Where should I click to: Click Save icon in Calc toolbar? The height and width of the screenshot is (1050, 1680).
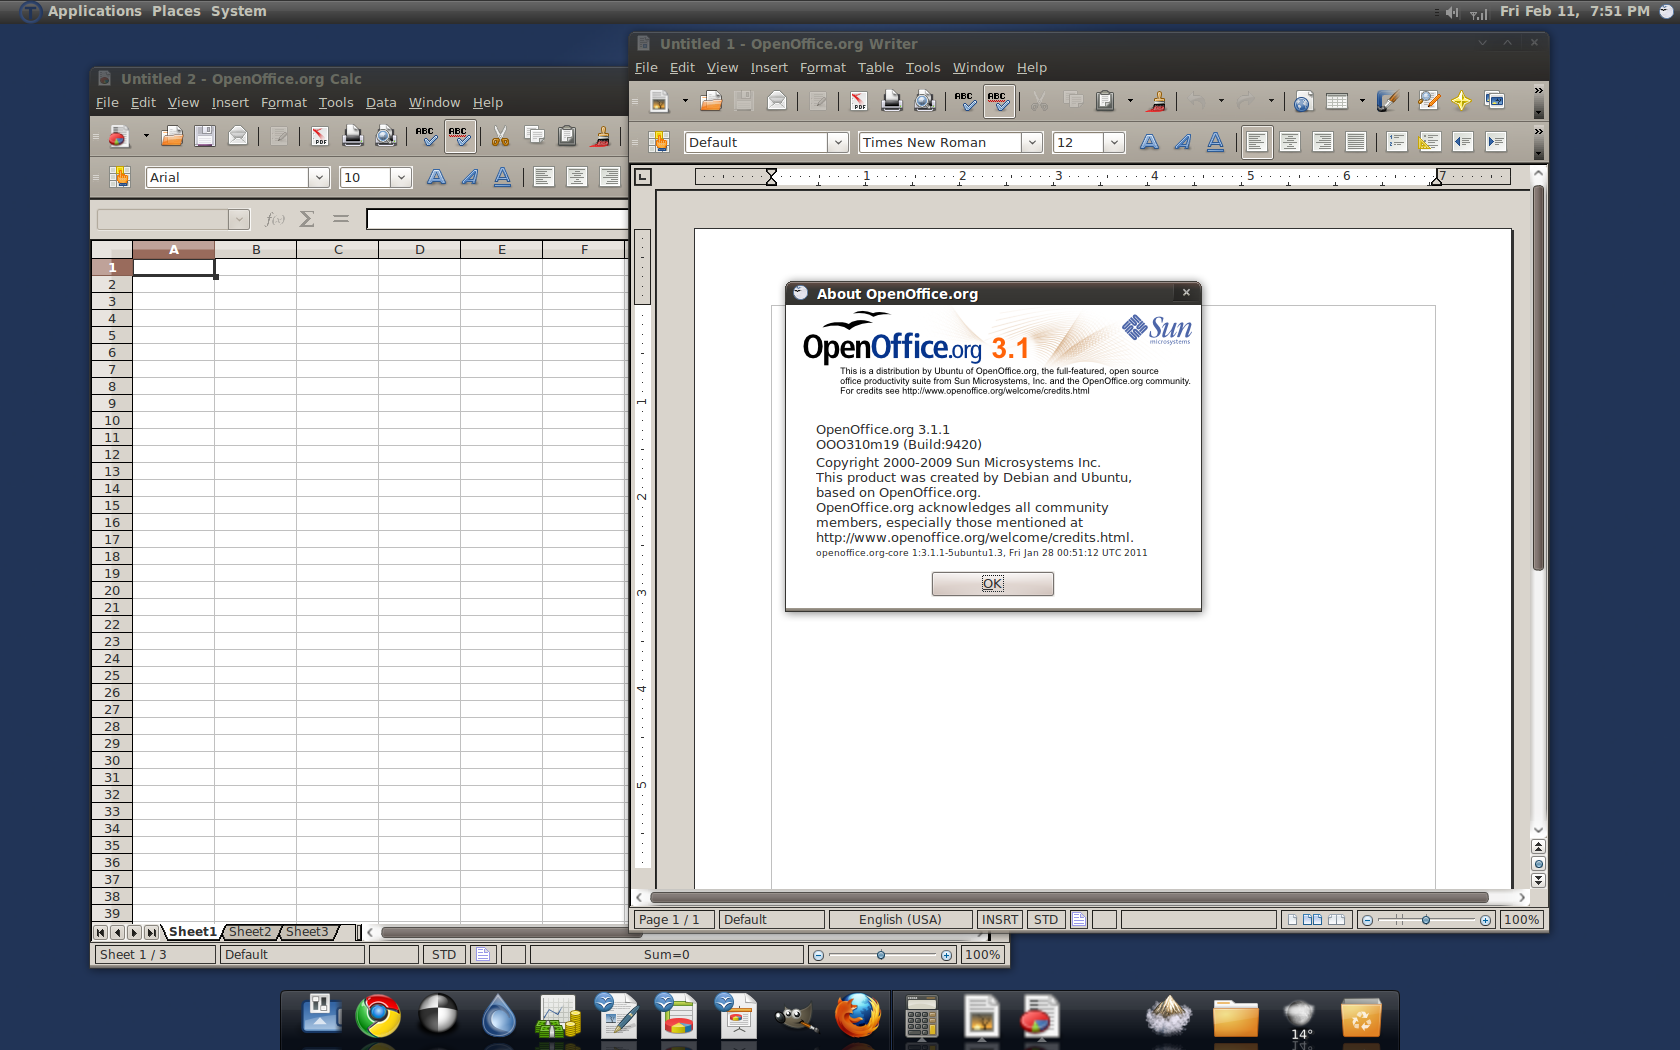pos(205,136)
